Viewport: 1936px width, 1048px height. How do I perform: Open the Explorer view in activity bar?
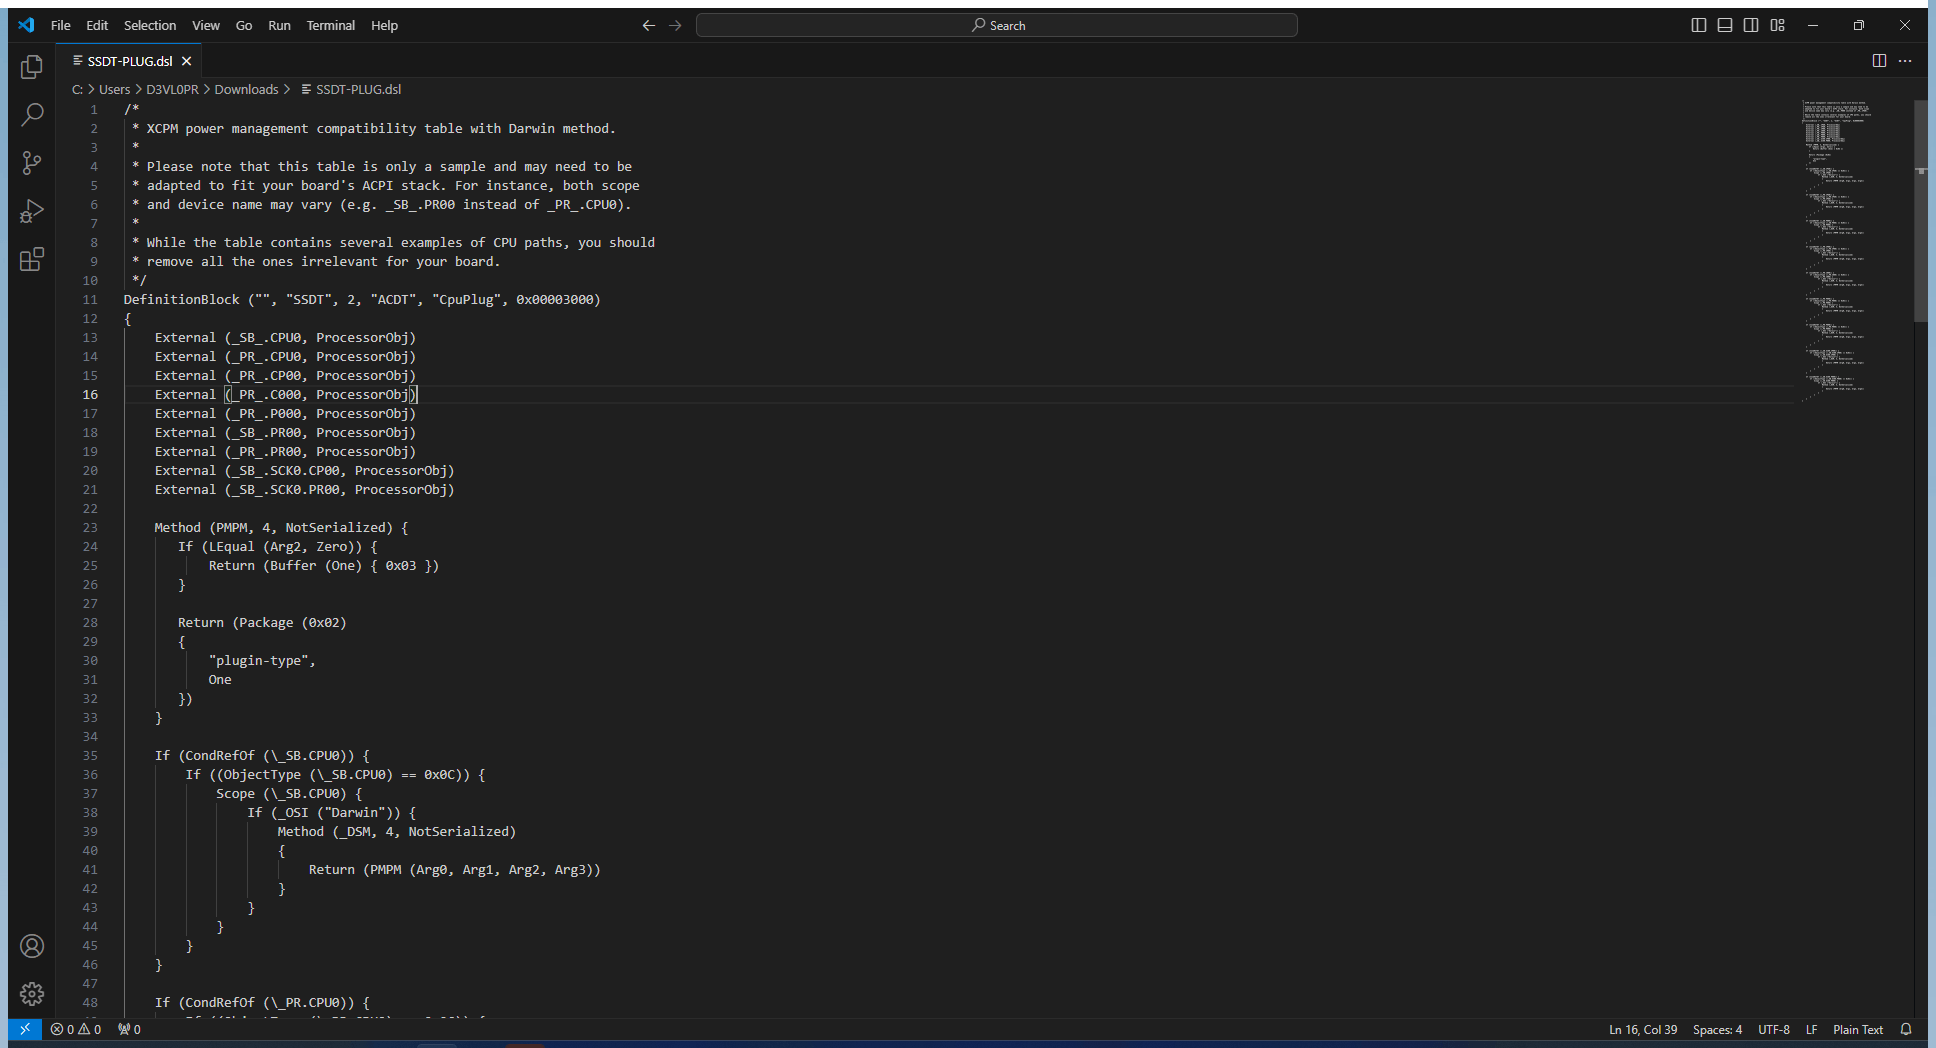click(x=31, y=66)
